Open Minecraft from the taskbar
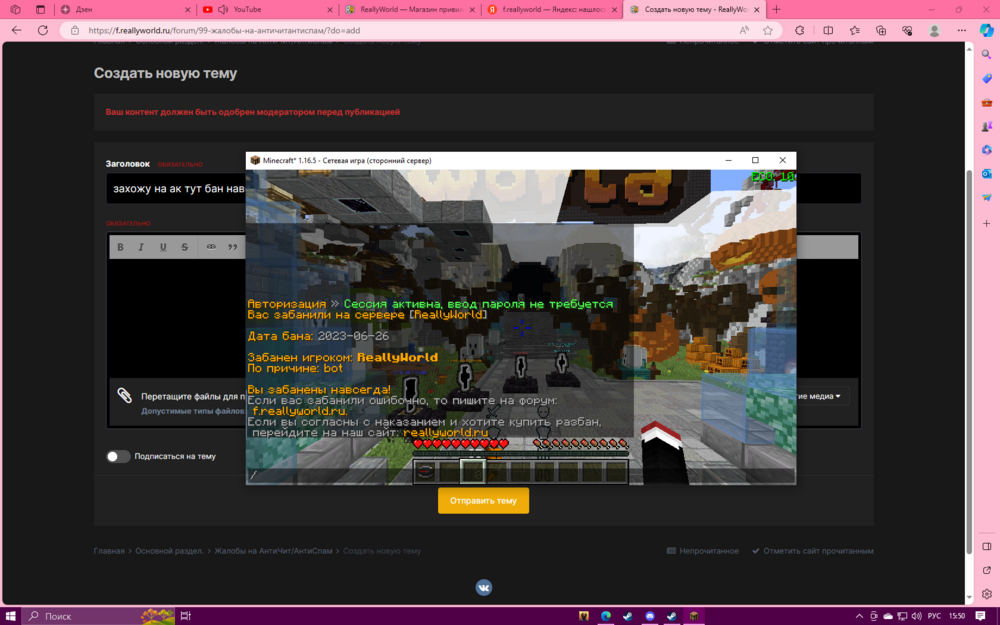The width and height of the screenshot is (1000, 625). click(x=693, y=616)
